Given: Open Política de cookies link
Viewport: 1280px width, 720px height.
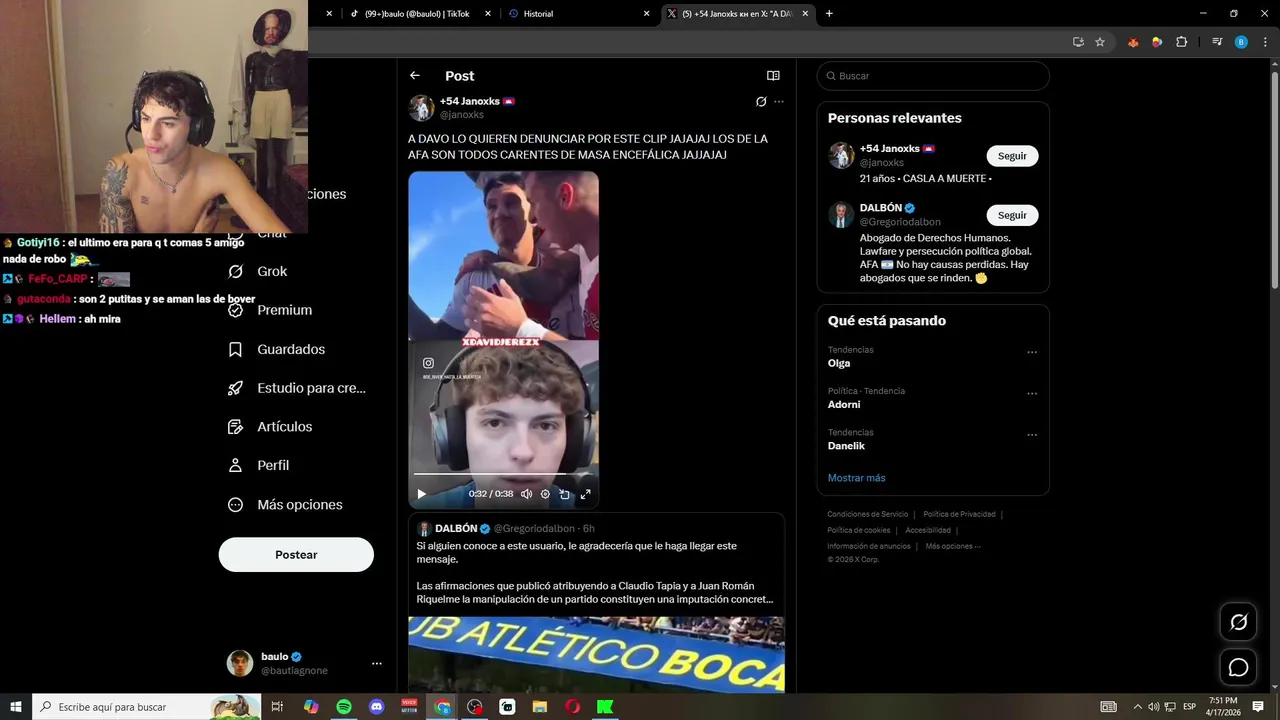Looking at the screenshot, I should click(x=858, y=530).
